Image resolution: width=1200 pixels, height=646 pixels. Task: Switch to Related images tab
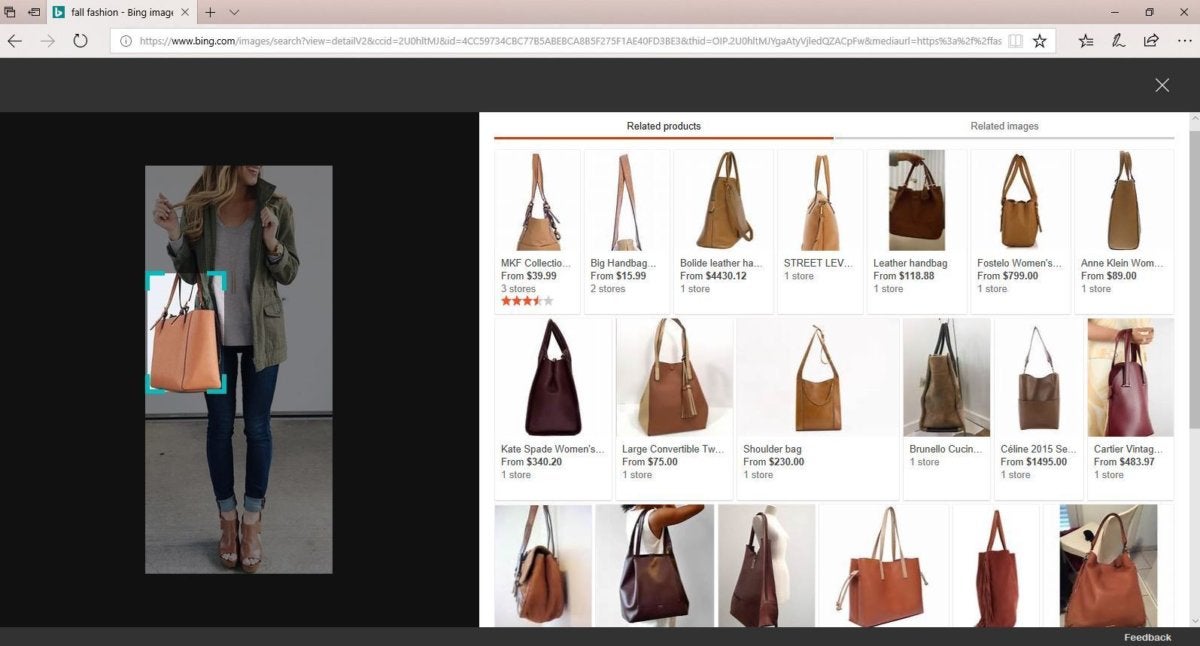point(1004,127)
